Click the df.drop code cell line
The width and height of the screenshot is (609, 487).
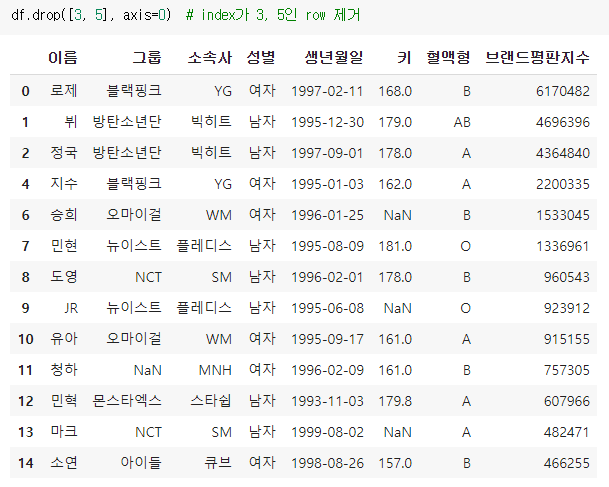[186, 15]
